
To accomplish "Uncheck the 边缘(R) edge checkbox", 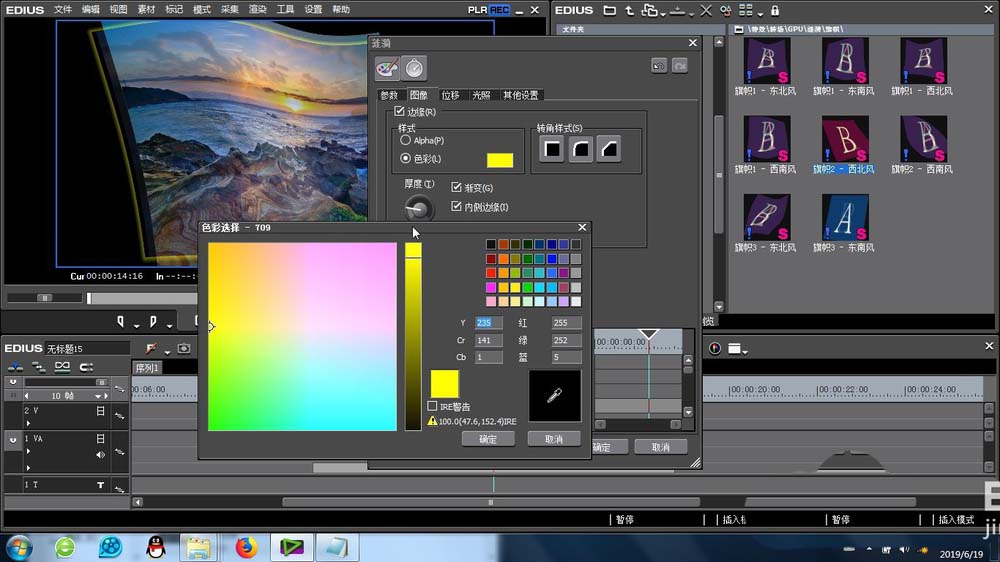I will 400,112.
